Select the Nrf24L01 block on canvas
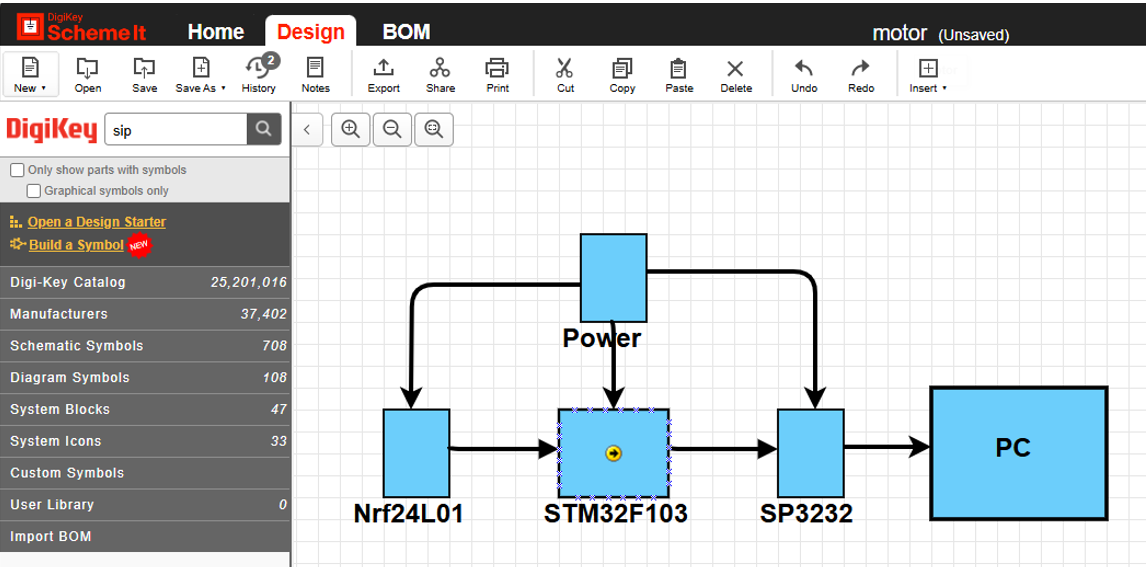The image size is (1146, 567). coord(417,453)
